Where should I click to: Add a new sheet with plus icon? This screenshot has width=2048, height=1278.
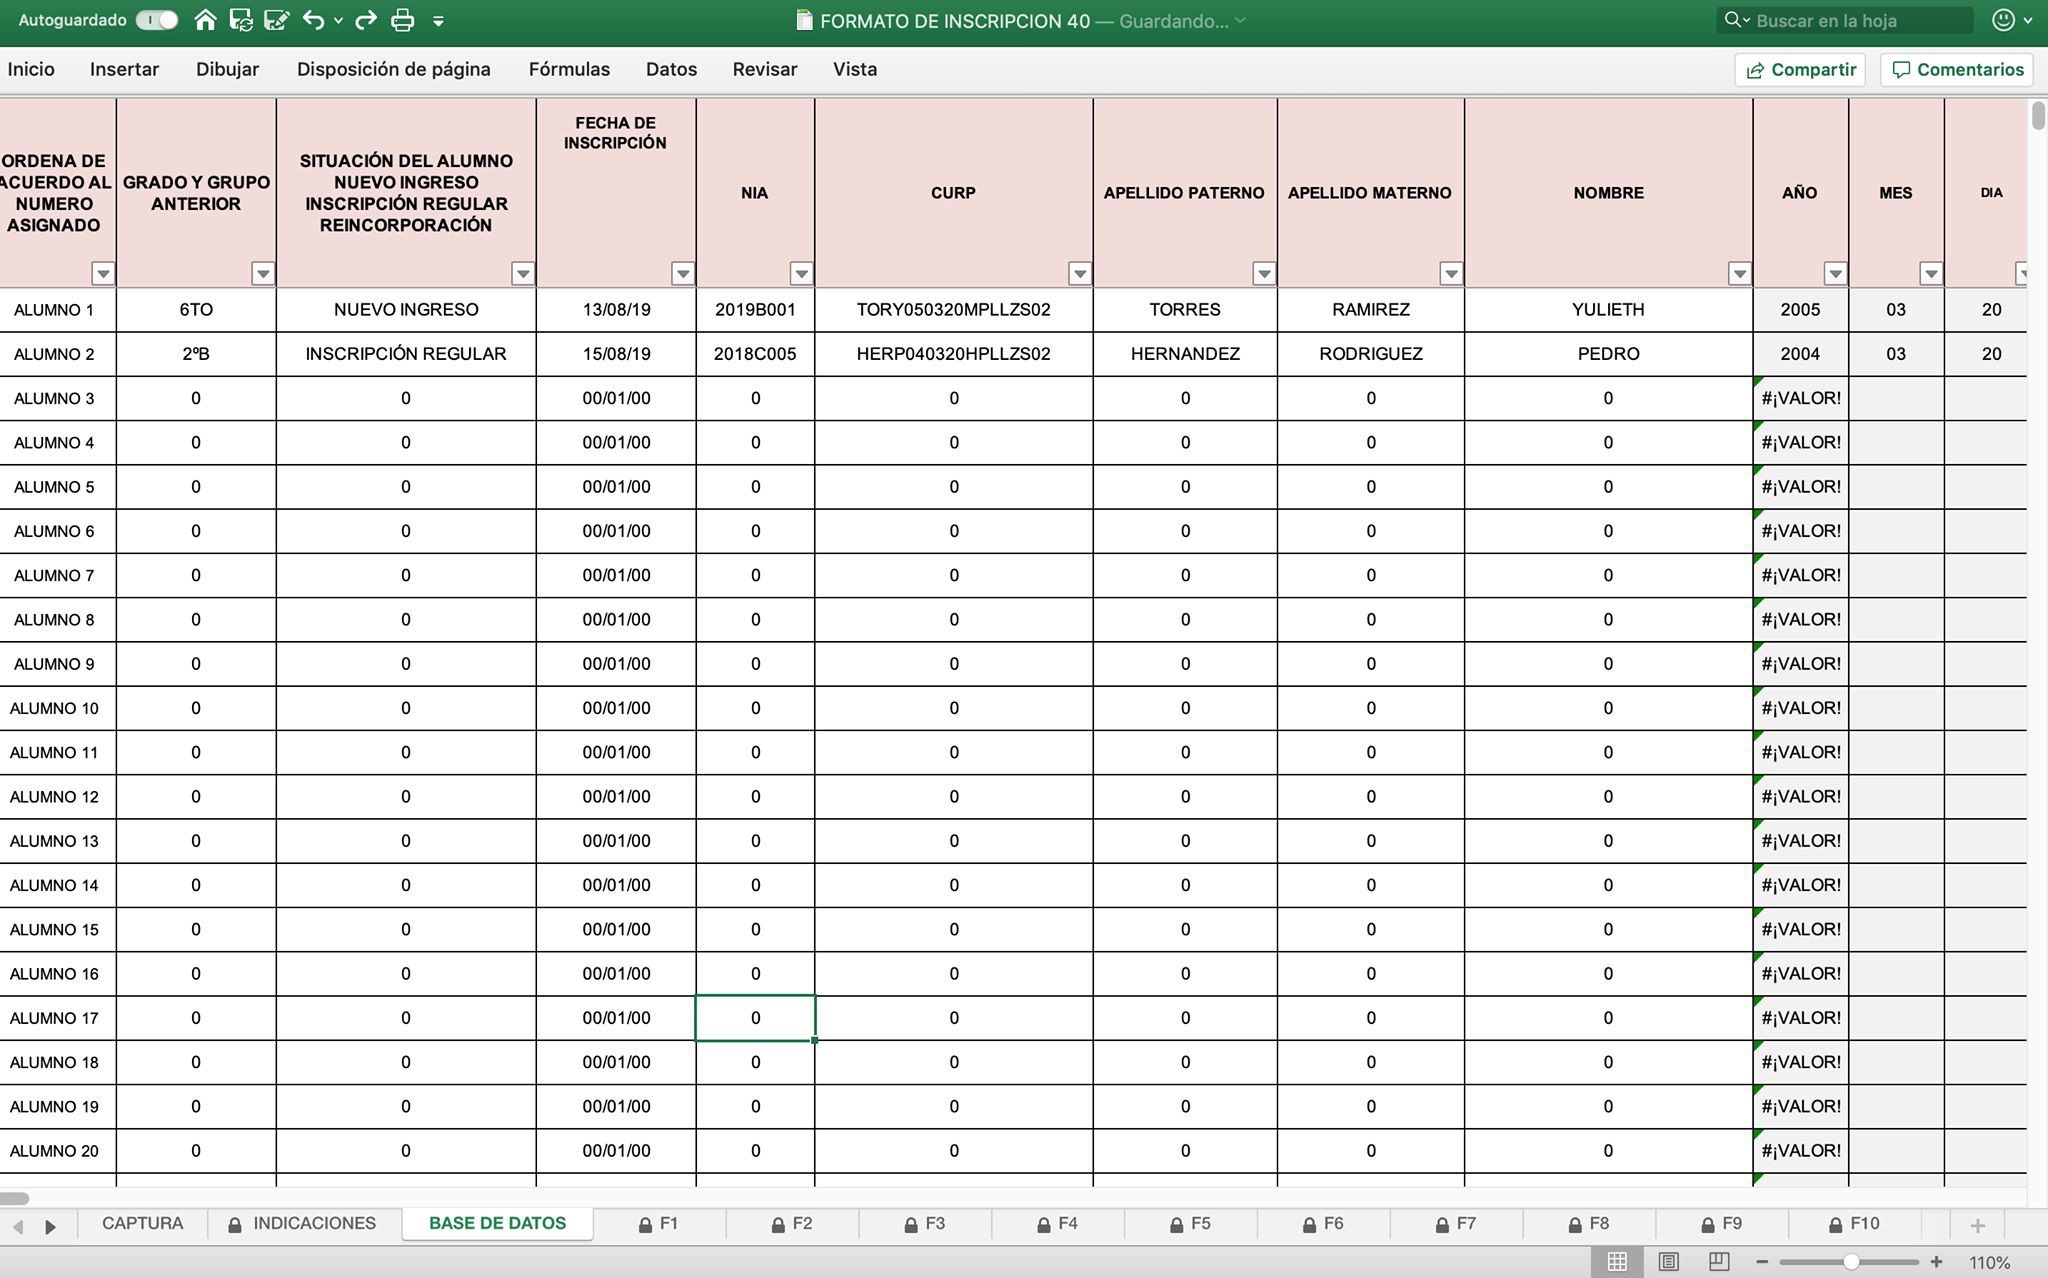click(x=1977, y=1225)
